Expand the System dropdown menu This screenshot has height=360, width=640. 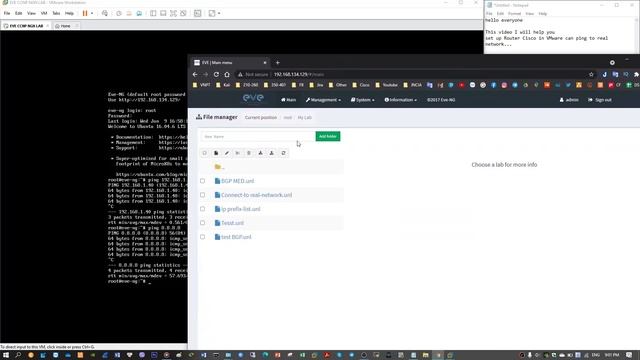click(362, 100)
